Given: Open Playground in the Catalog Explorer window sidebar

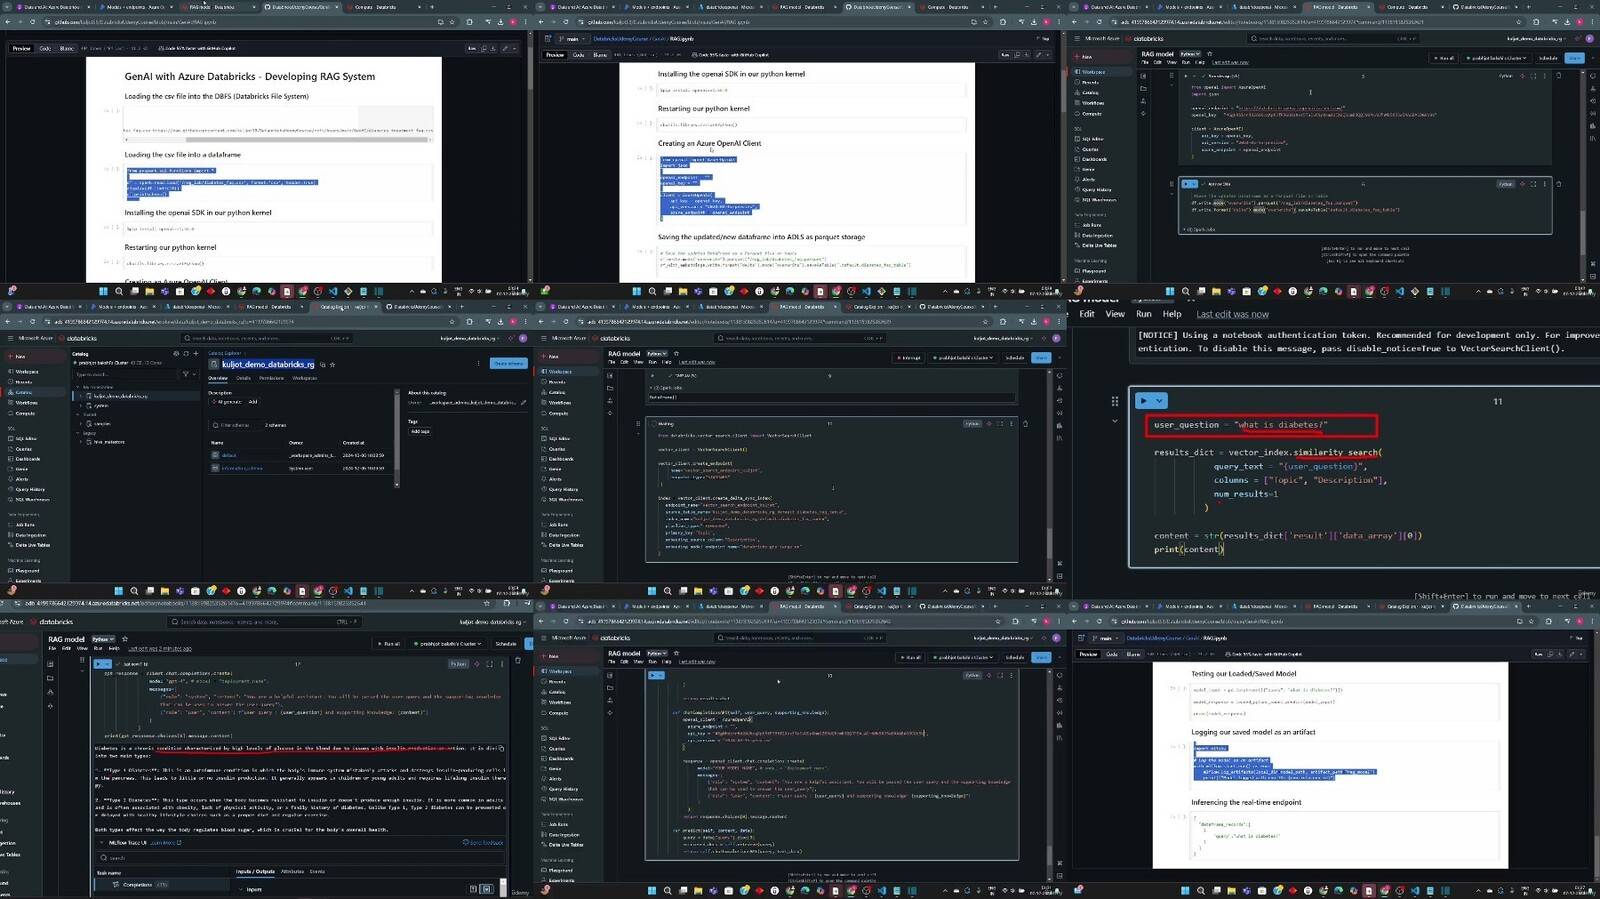Looking at the screenshot, I should tap(26, 571).
